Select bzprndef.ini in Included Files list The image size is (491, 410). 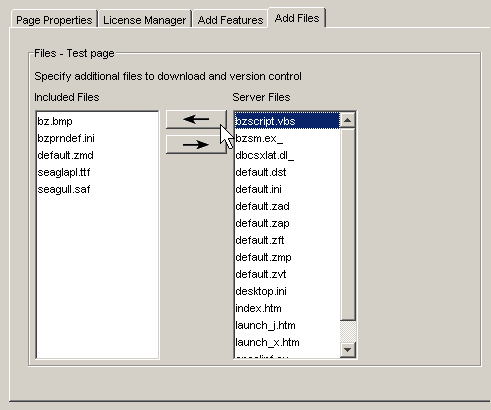click(x=66, y=138)
